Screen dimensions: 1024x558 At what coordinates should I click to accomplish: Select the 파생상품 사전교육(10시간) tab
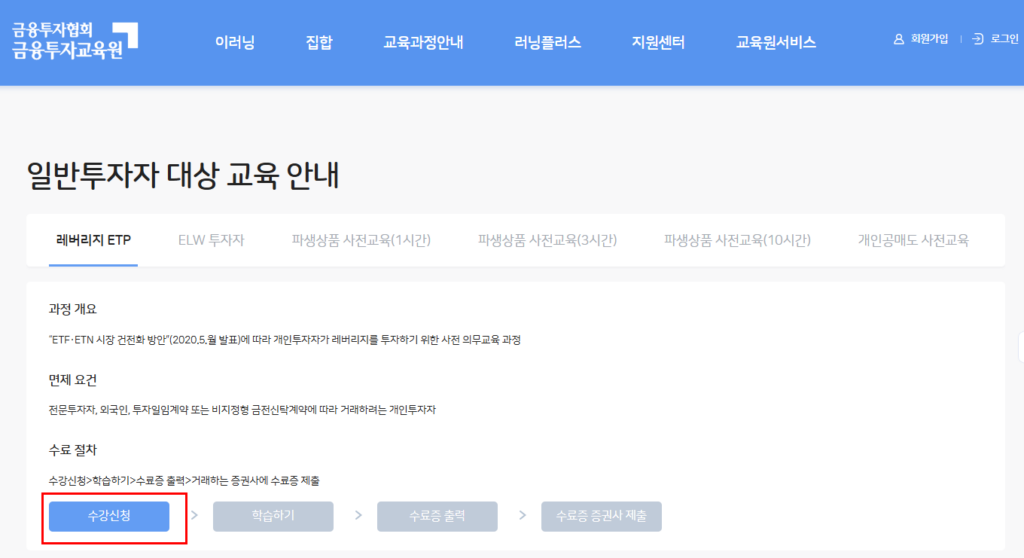[x=737, y=240]
